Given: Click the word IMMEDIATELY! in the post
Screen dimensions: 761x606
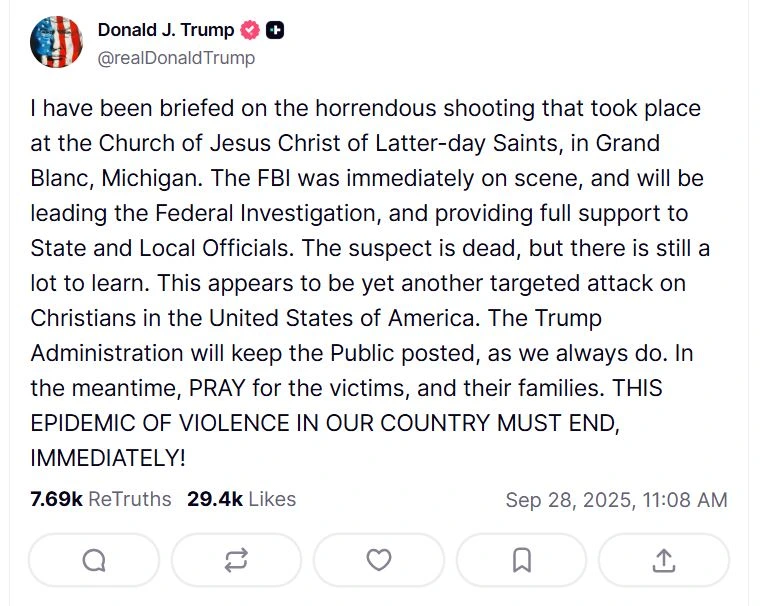Looking at the screenshot, I should point(108,458).
